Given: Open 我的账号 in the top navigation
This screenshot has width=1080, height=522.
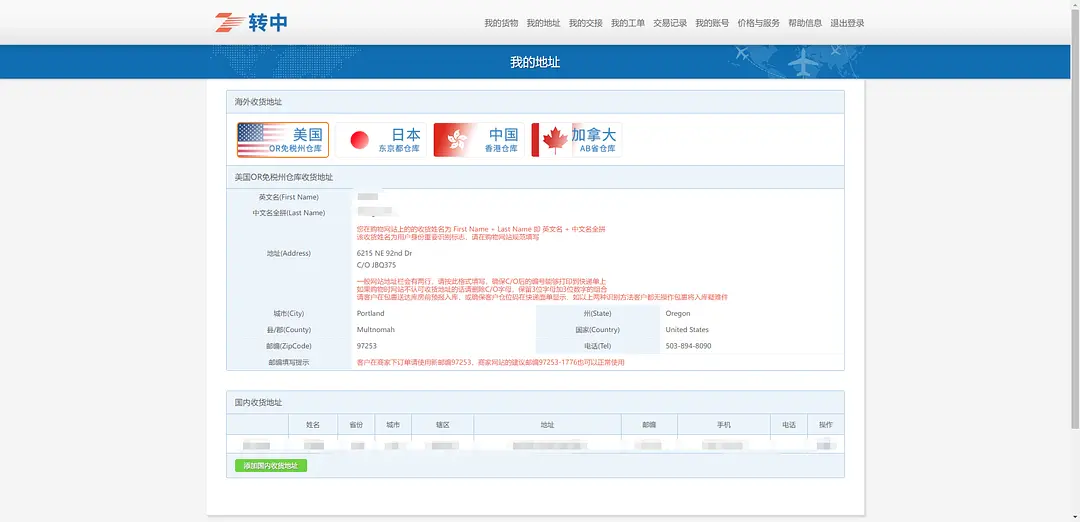Looking at the screenshot, I should click(712, 23).
